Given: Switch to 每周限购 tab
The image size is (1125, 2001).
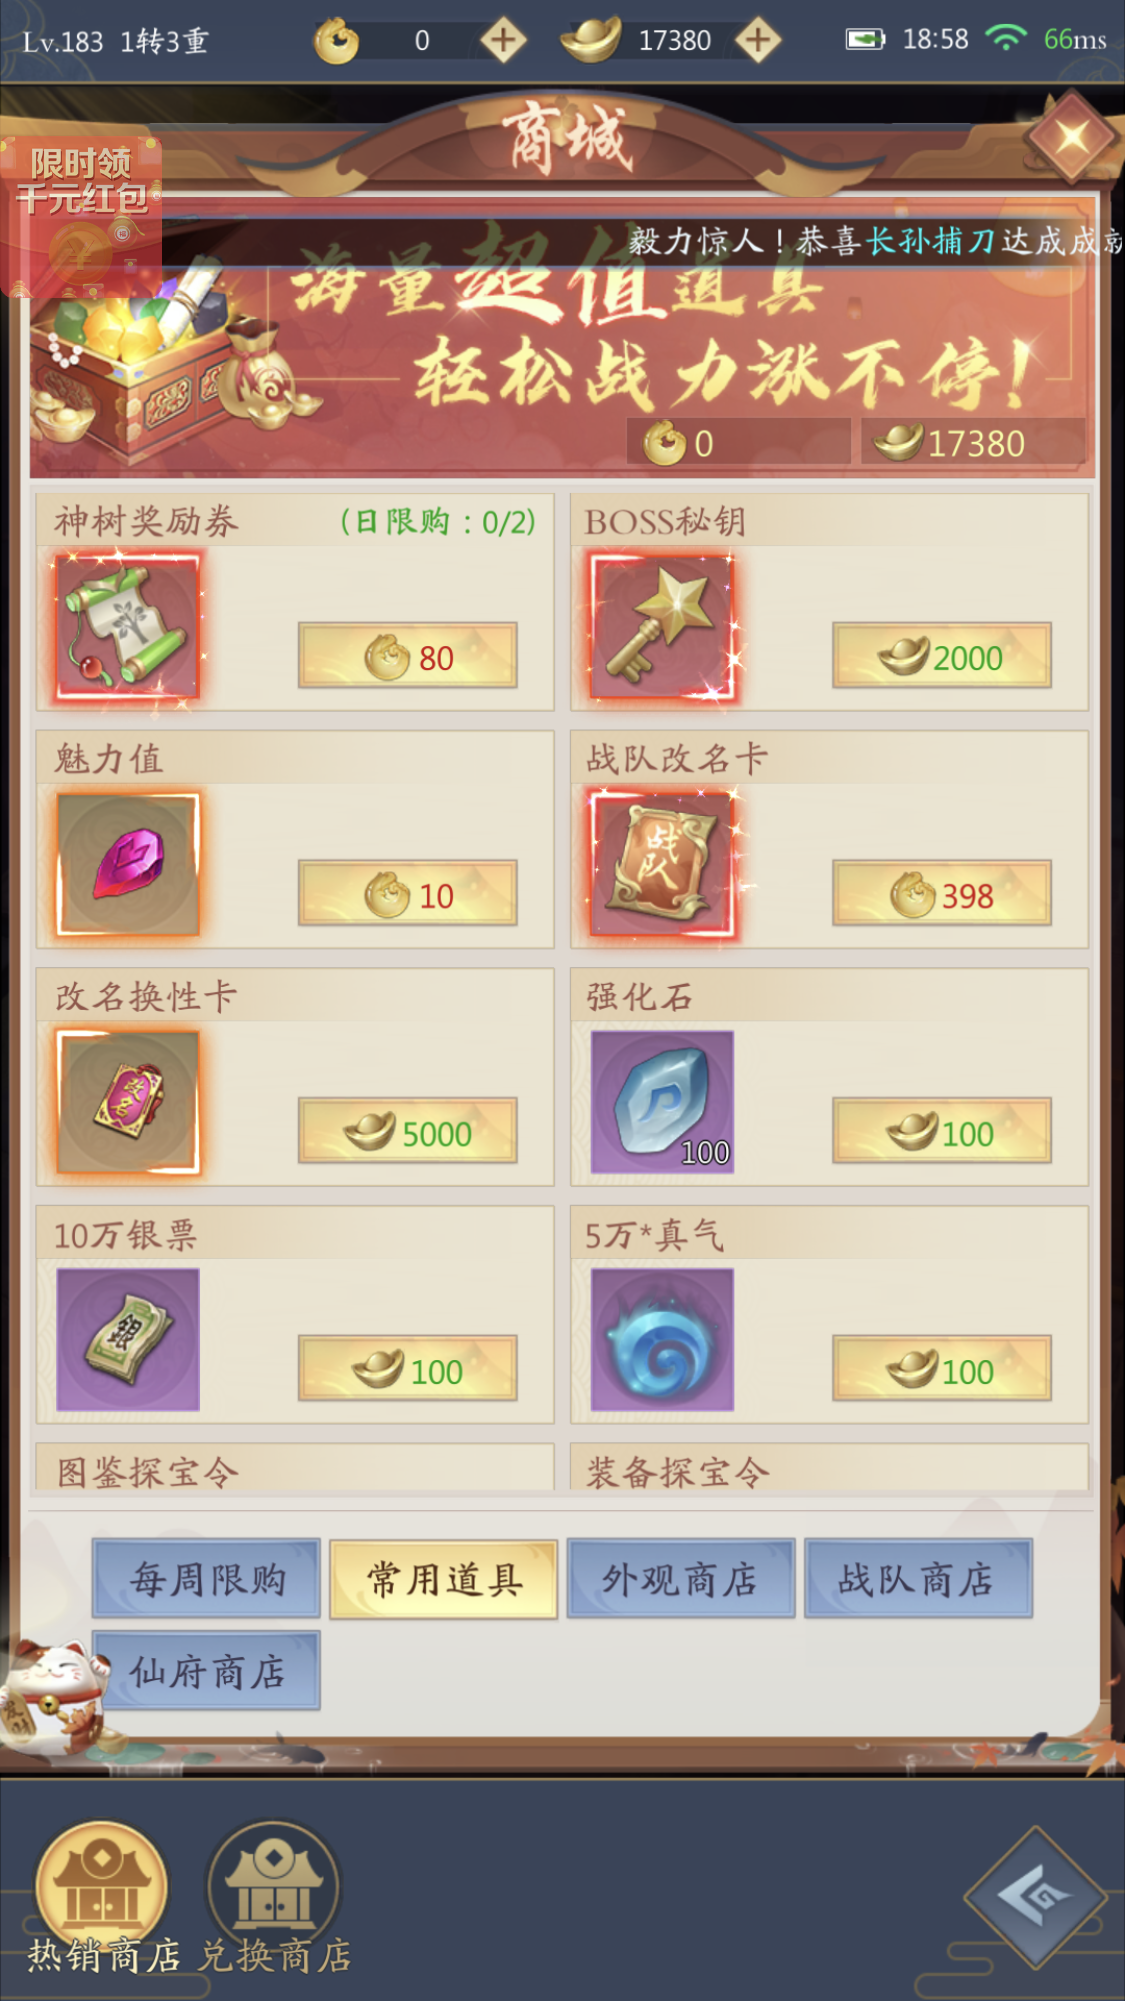Looking at the screenshot, I should coord(207,1579).
